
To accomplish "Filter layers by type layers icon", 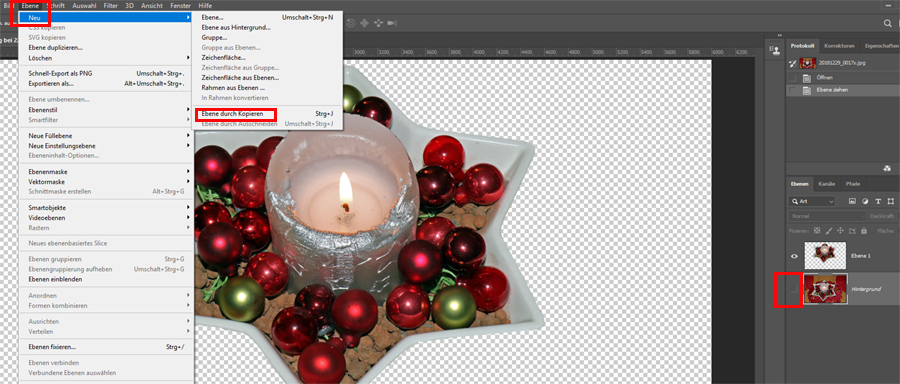I will [878, 201].
